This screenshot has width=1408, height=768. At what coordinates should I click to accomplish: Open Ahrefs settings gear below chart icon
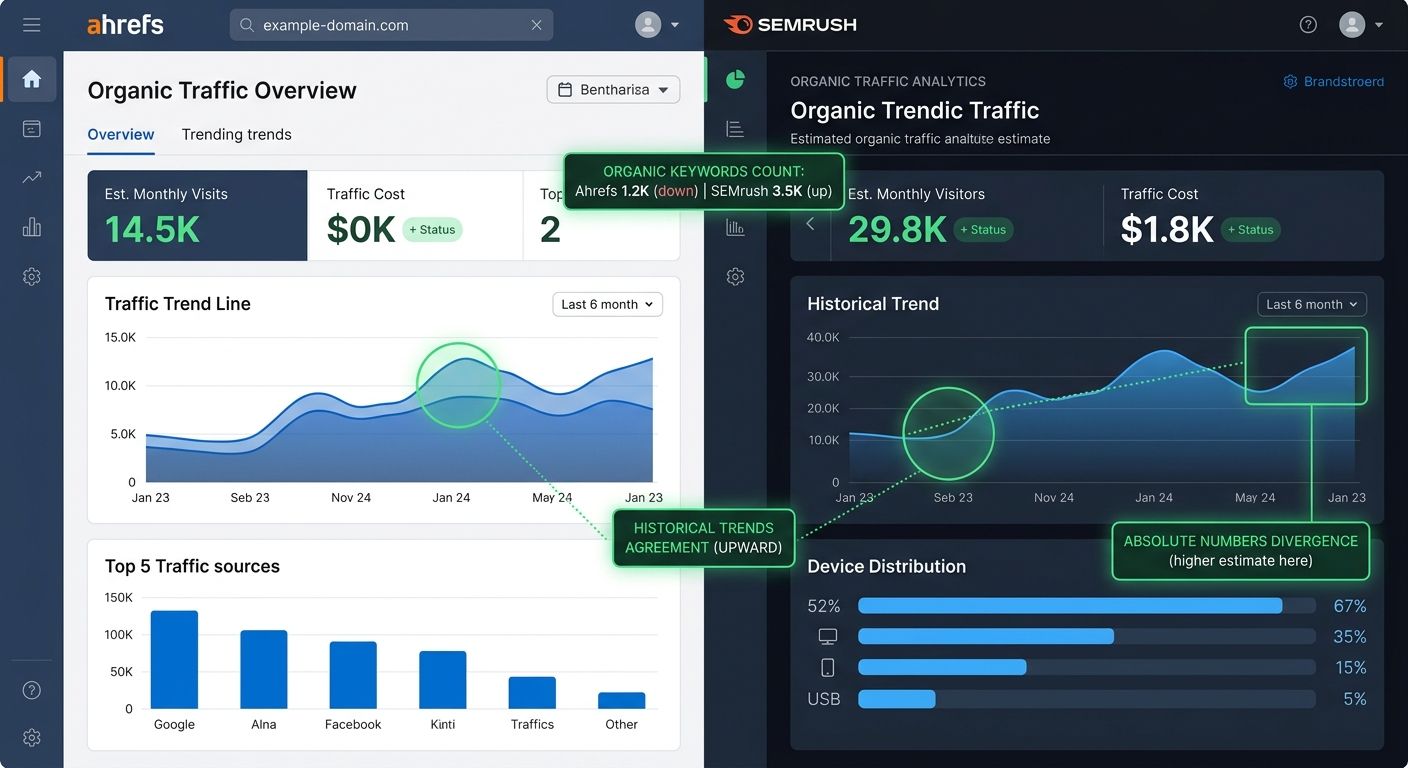tap(32, 277)
